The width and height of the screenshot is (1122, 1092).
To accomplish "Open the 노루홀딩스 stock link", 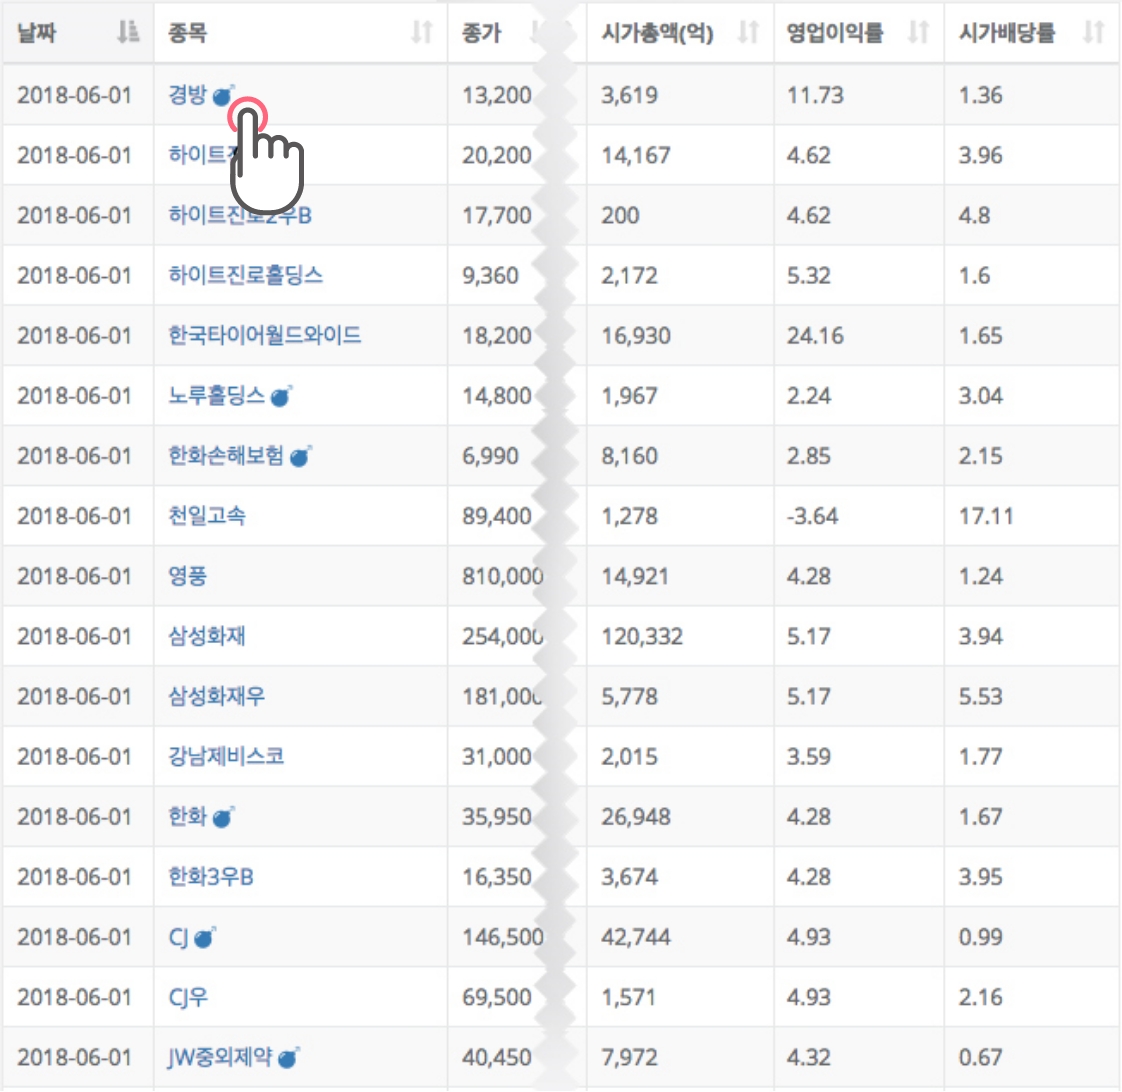I will point(216,396).
